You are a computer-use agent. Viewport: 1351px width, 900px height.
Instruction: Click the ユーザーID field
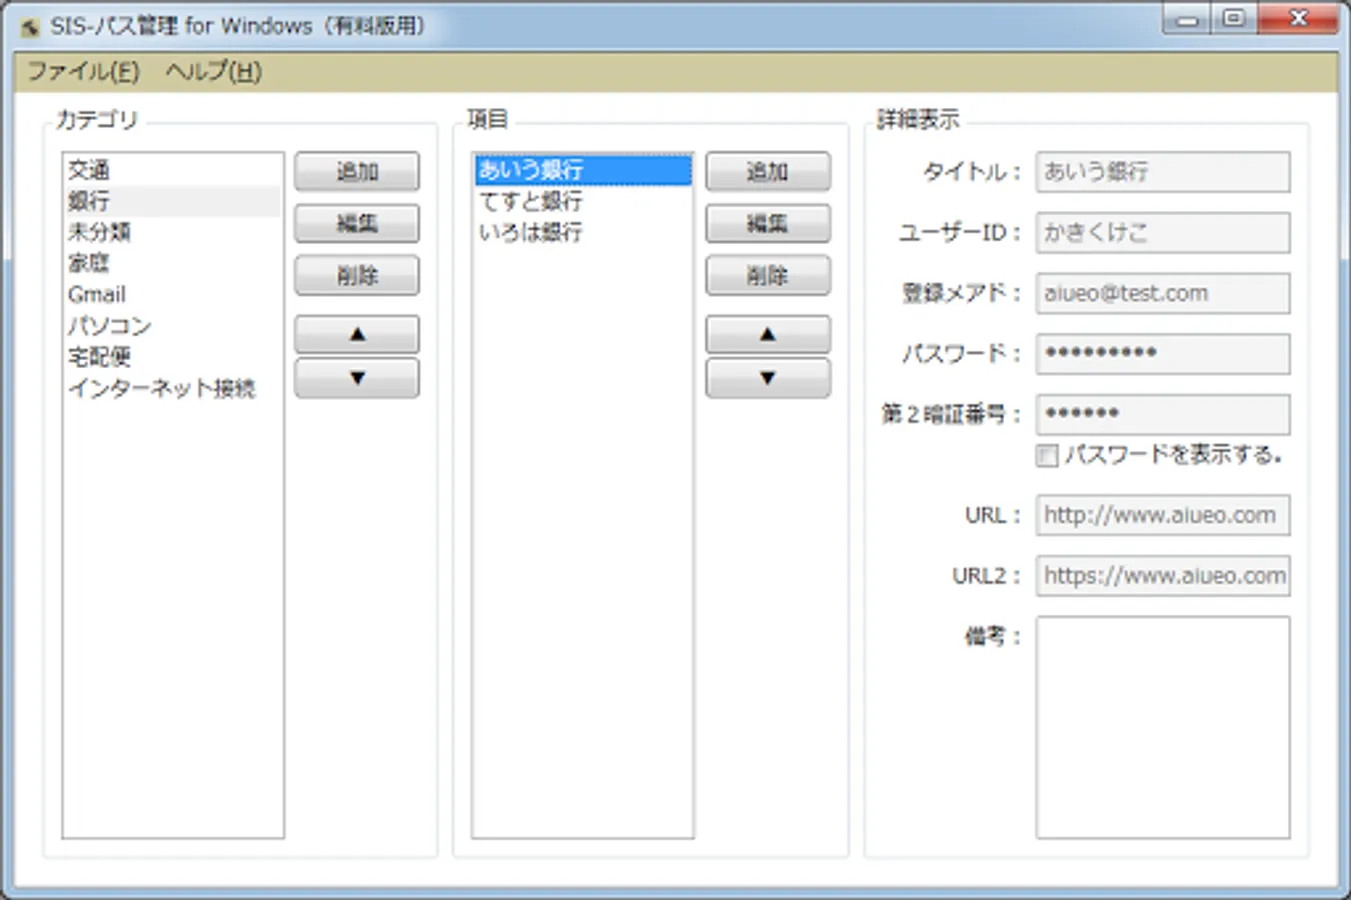pos(1163,232)
